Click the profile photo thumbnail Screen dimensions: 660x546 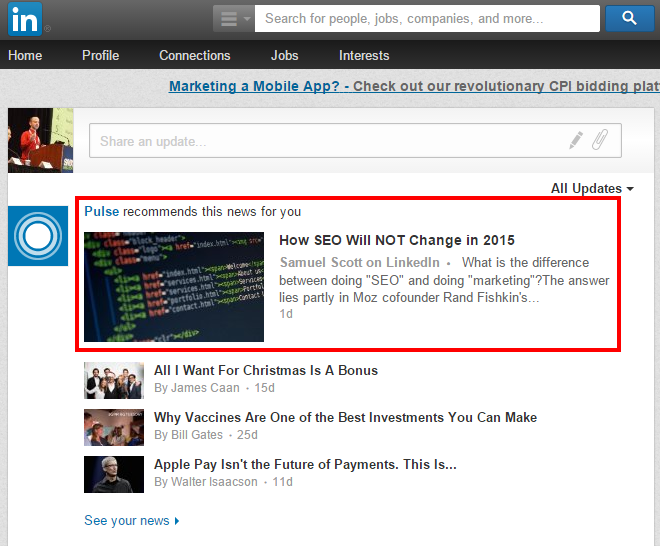(40, 140)
